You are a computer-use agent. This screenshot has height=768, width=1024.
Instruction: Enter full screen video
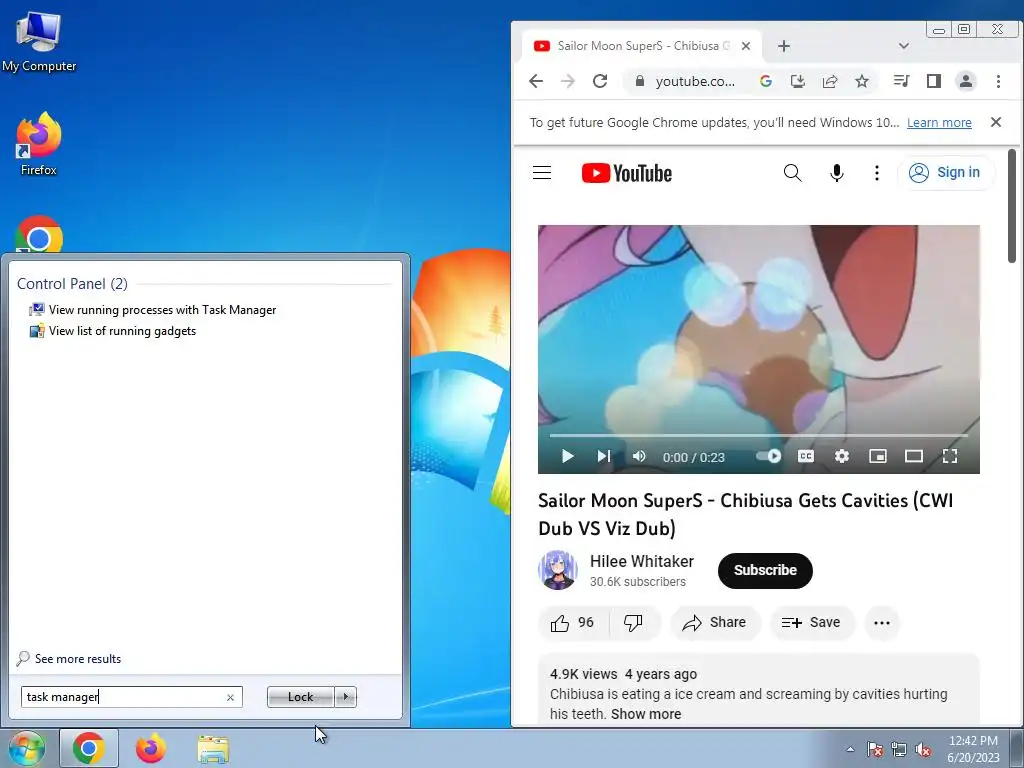[950, 456]
